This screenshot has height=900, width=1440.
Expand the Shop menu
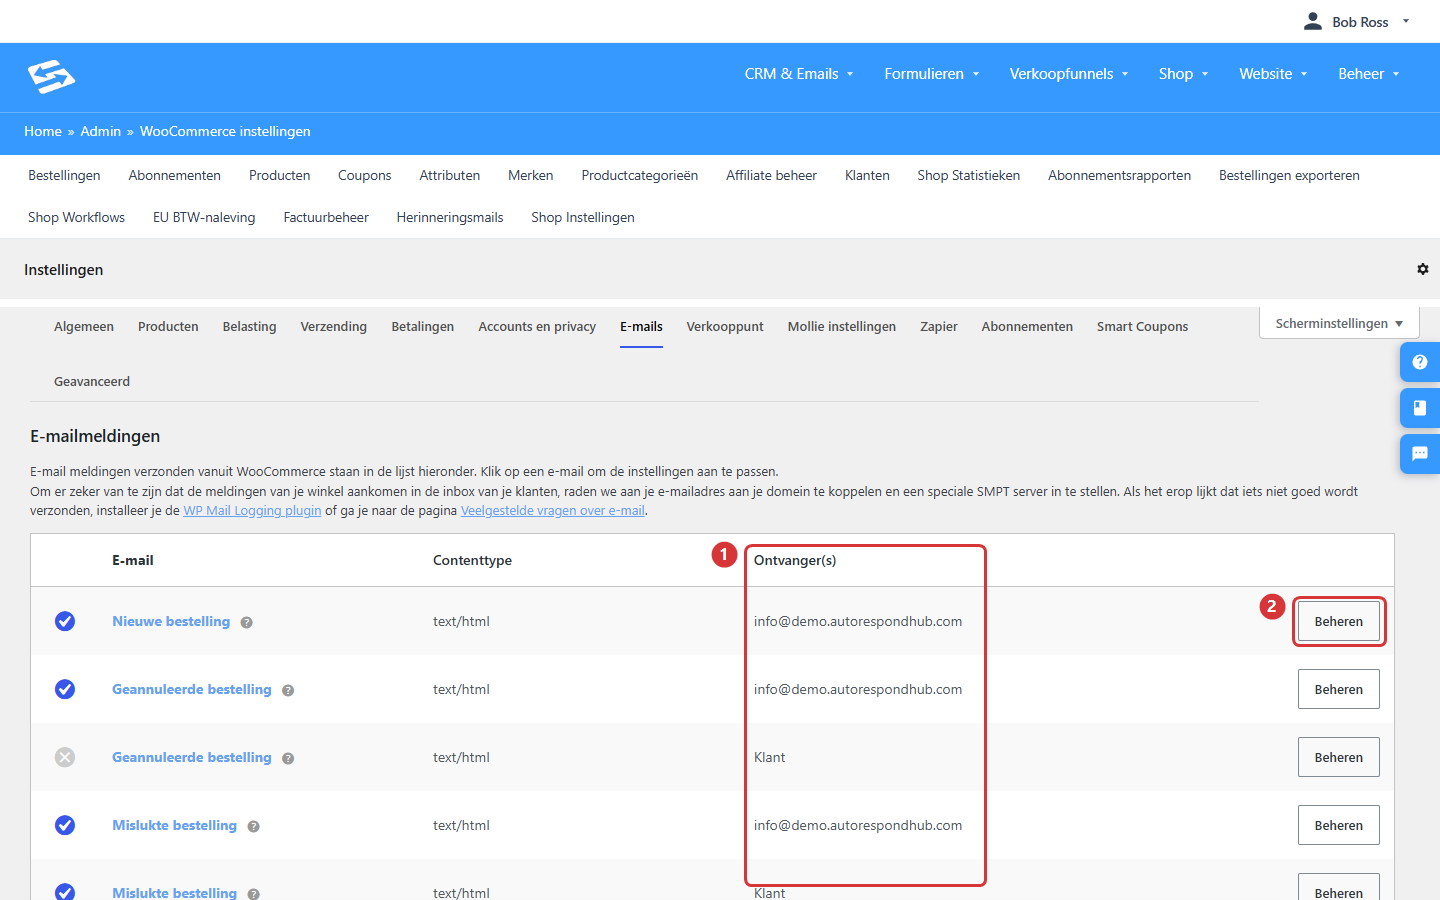pyautogui.click(x=1184, y=74)
